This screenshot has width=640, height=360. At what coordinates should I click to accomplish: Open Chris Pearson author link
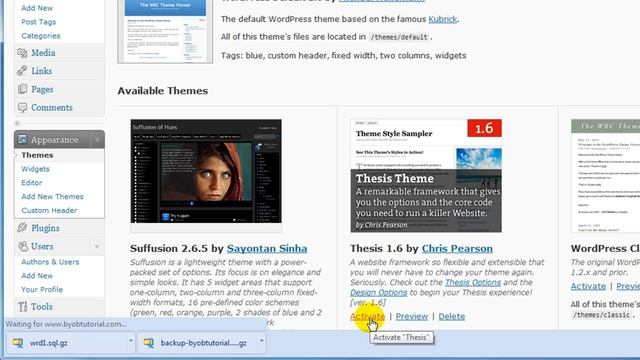[x=457, y=249]
